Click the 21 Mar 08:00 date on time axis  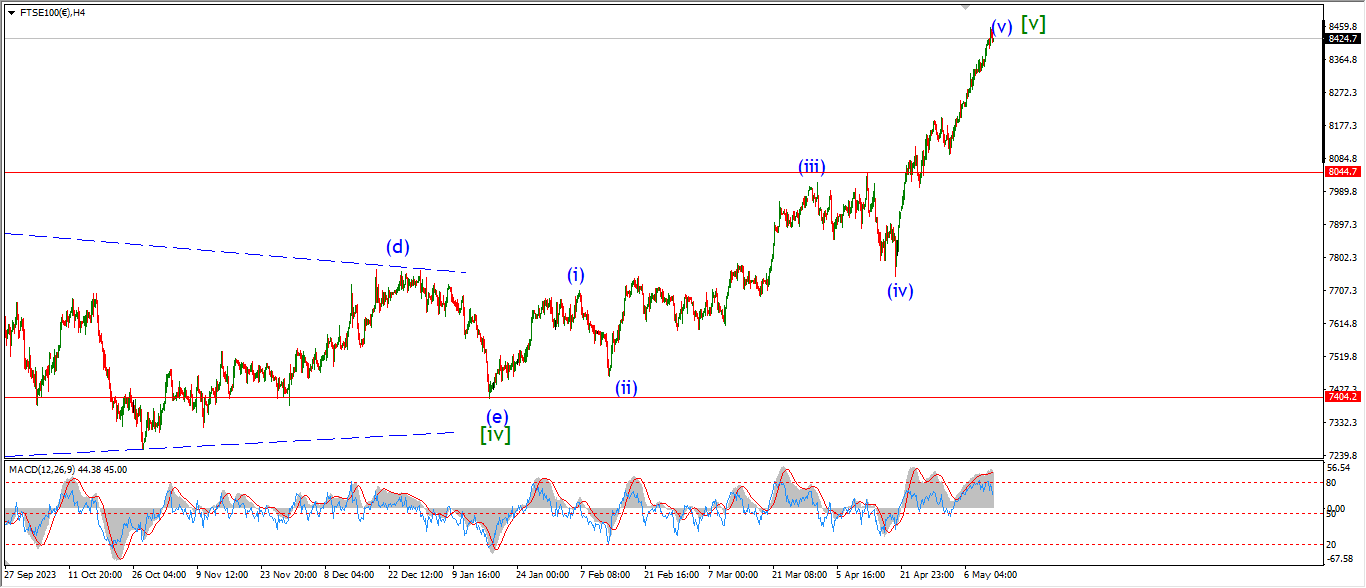click(799, 575)
